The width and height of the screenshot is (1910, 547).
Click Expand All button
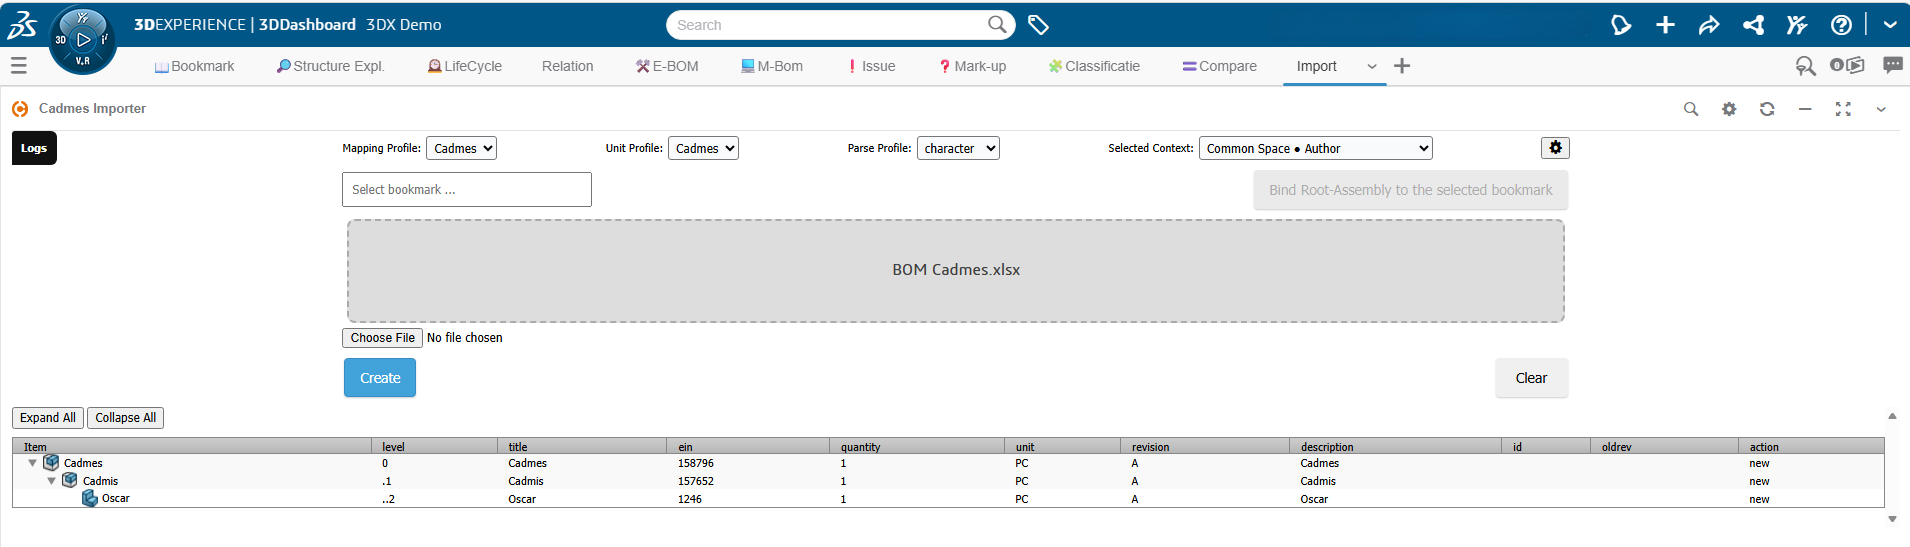48,418
